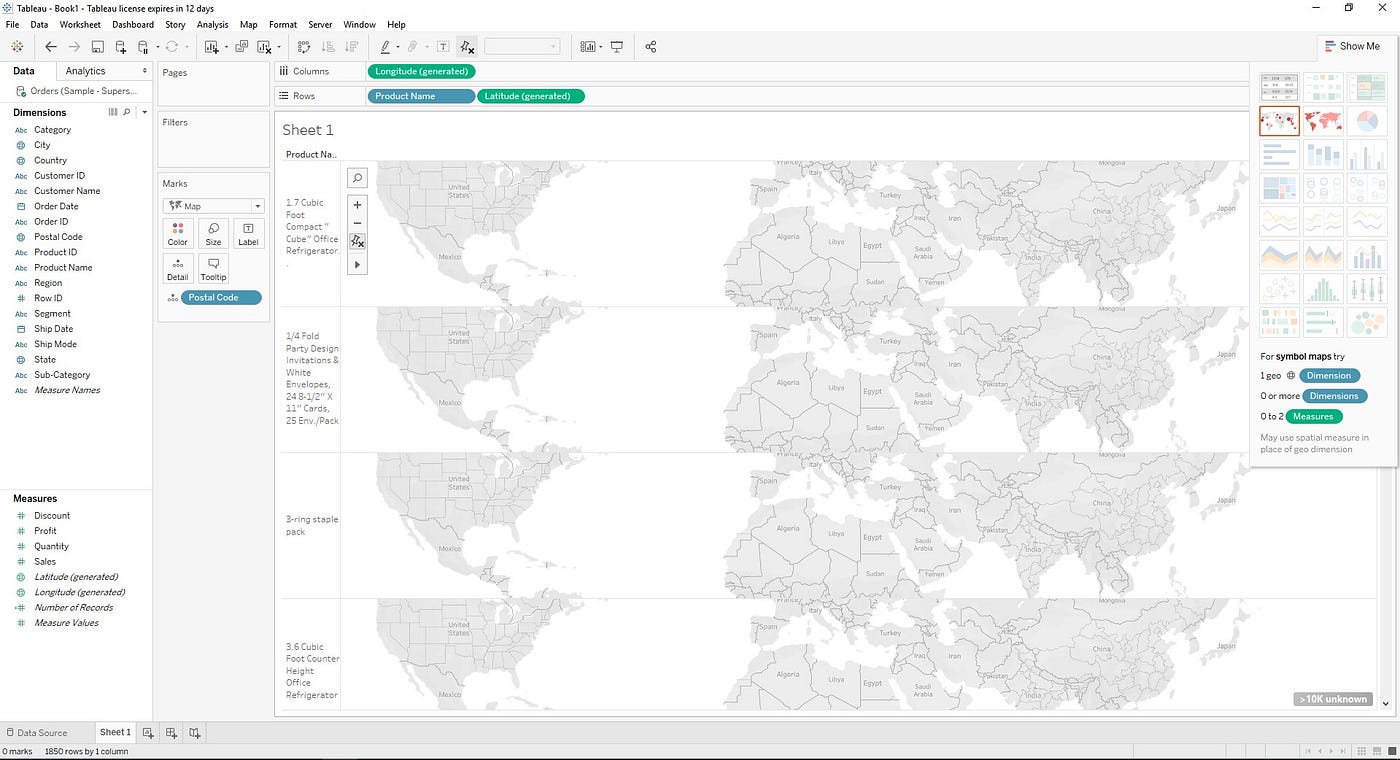Zoom out with the map minus button
Image resolution: width=1400 pixels, height=760 pixels.
[x=357, y=223]
